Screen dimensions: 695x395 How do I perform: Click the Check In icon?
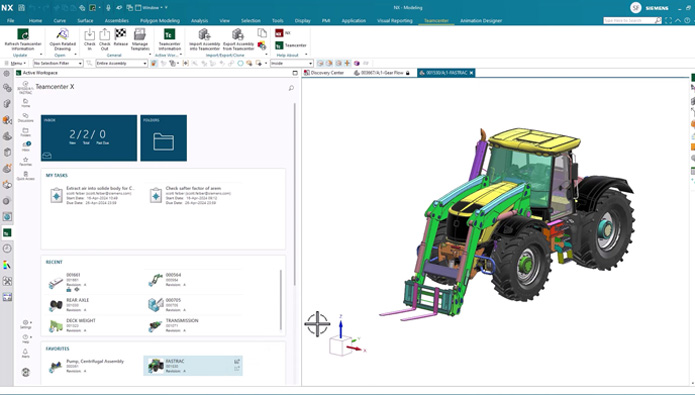(90, 35)
